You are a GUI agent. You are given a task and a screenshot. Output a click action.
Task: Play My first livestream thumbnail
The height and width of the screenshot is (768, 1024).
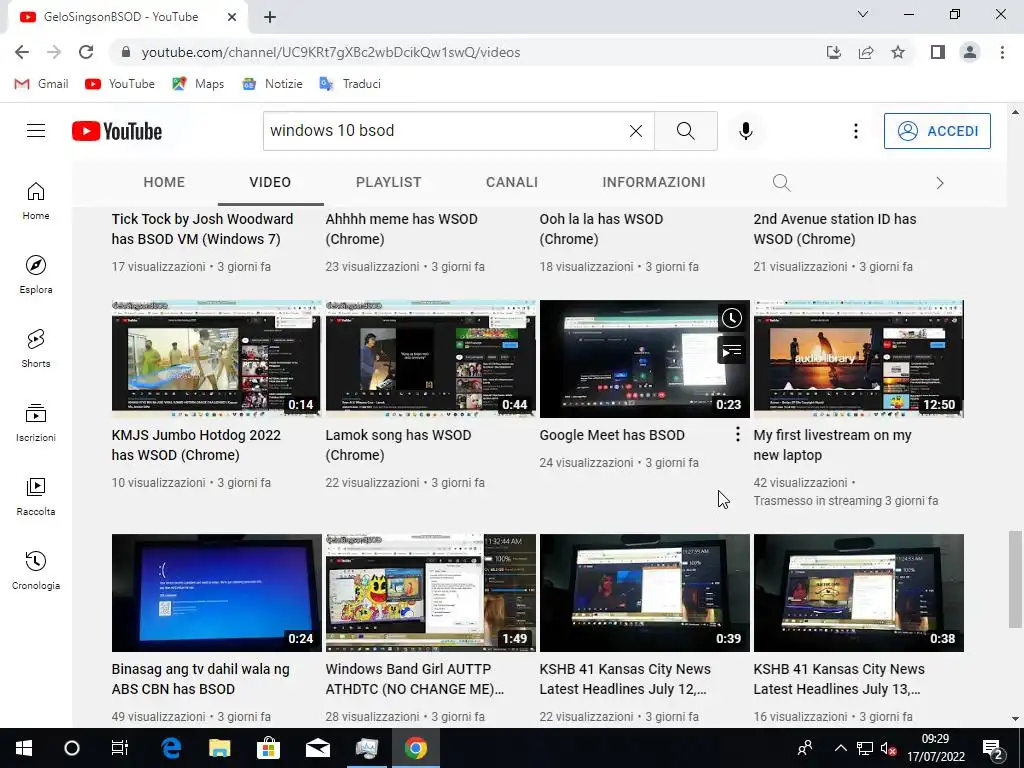pos(858,359)
